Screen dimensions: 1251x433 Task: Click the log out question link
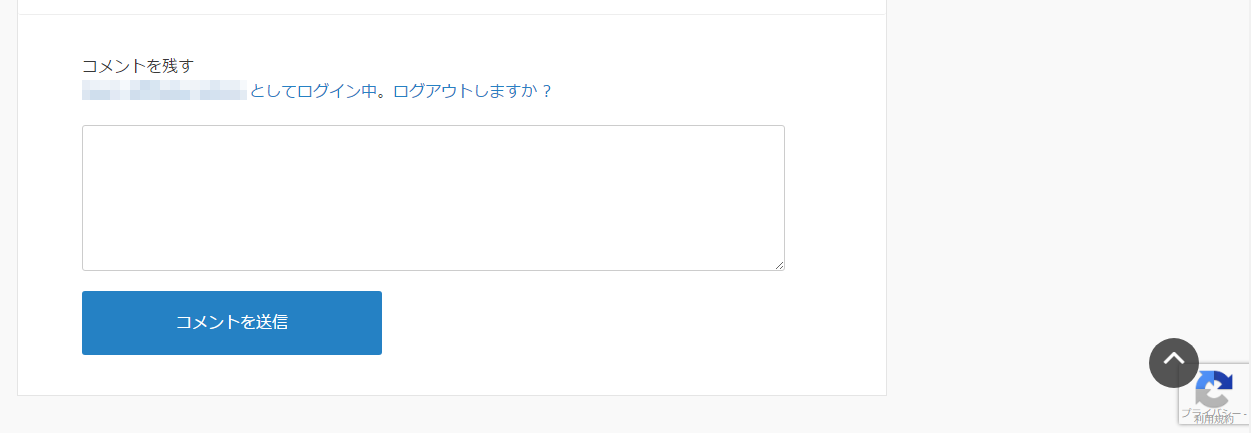473,91
